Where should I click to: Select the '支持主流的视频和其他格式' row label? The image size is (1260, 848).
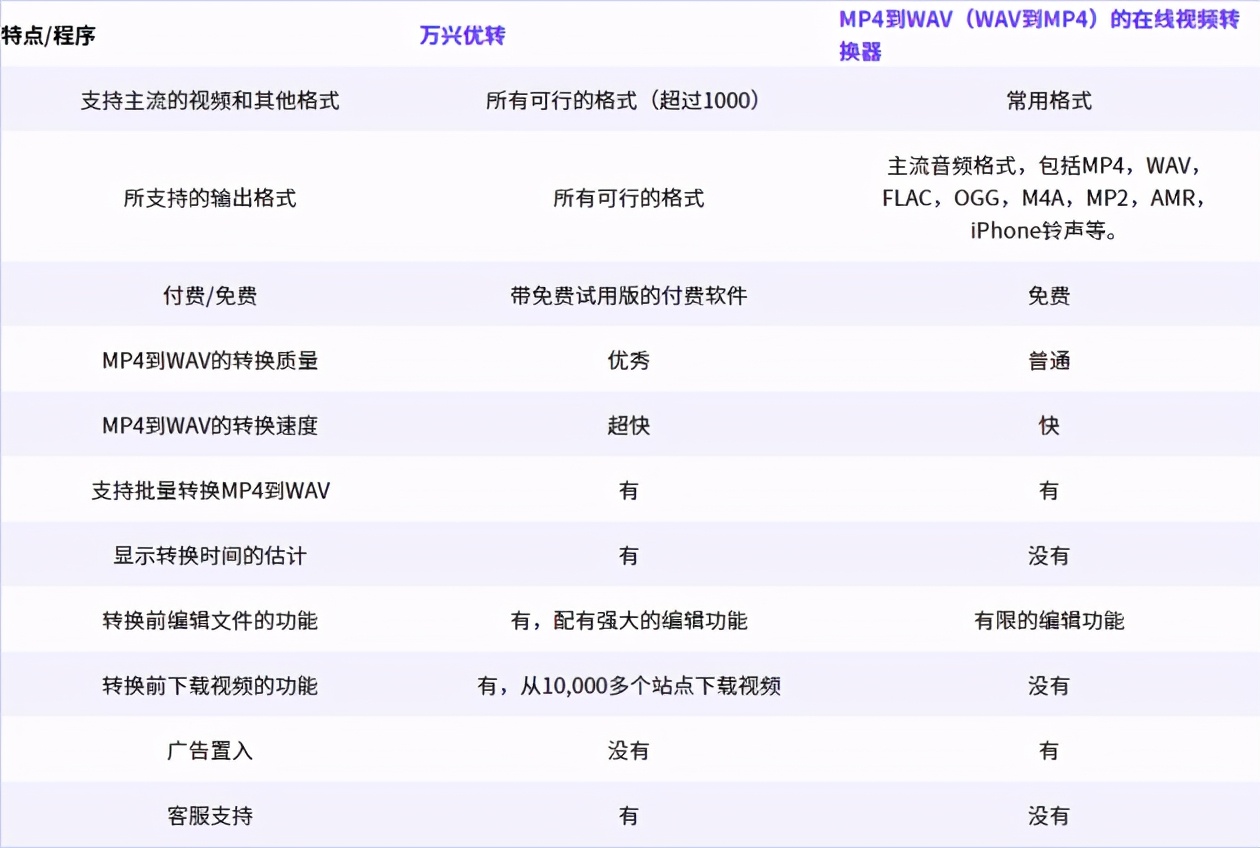coord(210,101)
